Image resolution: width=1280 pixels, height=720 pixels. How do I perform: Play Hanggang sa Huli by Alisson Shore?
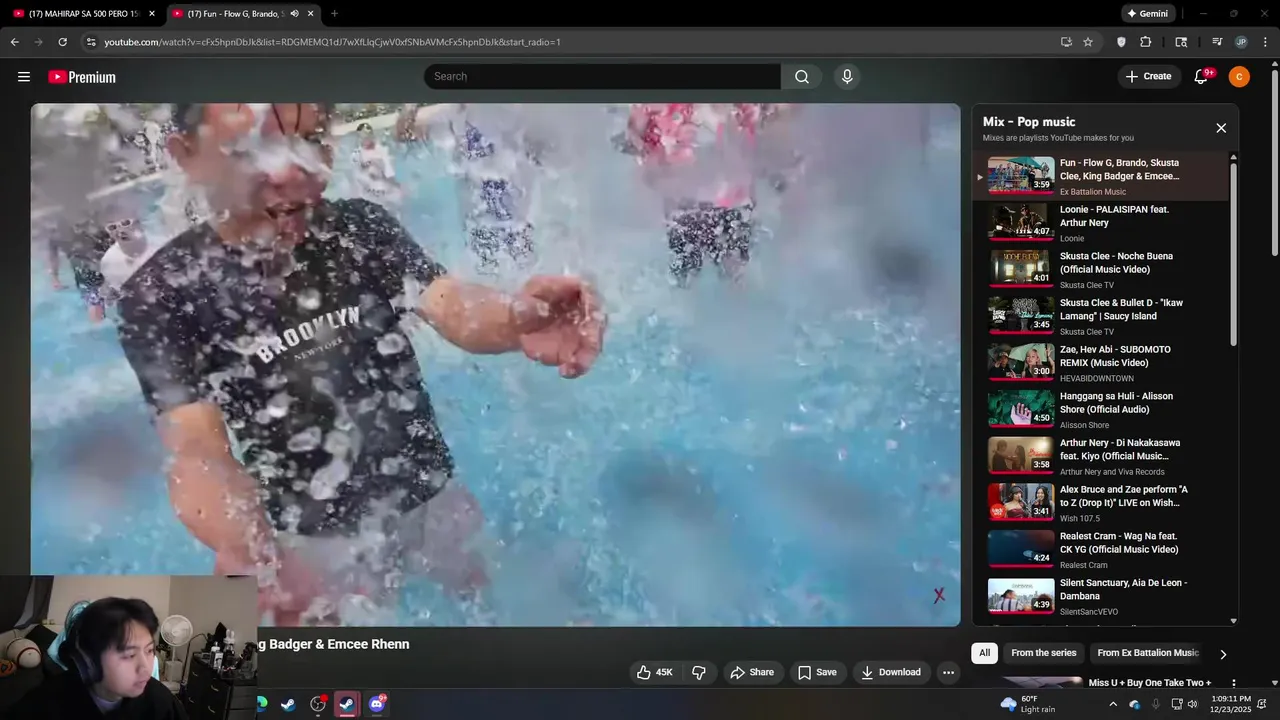[x=1100, y=410]
